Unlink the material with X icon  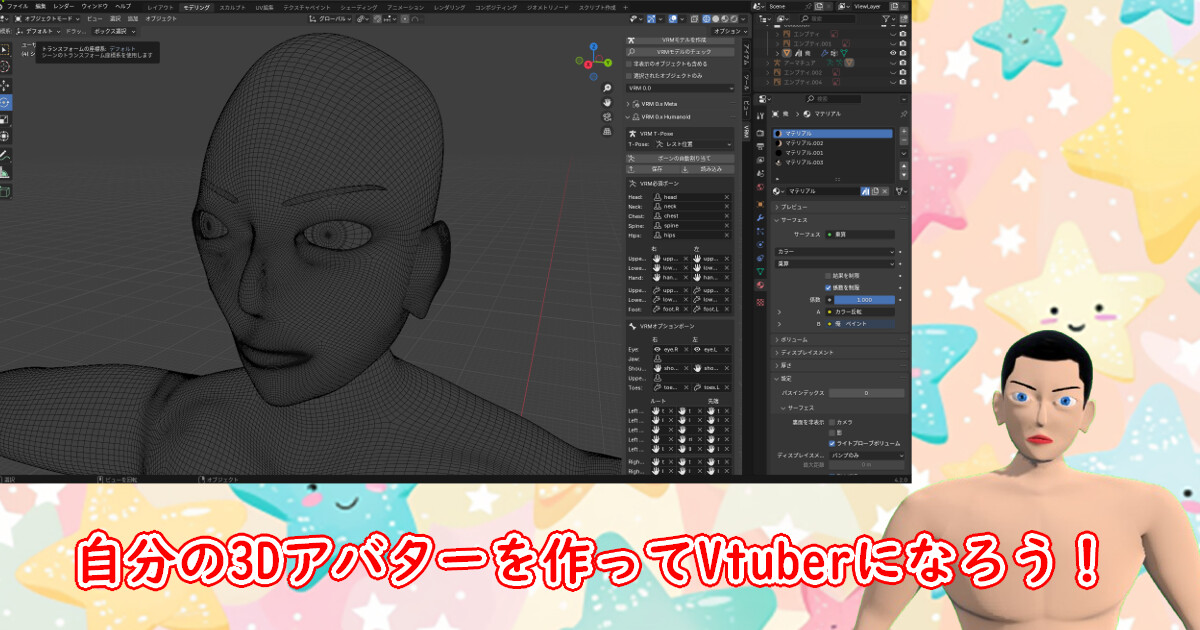pyautogui.click(x=884, y=191)
